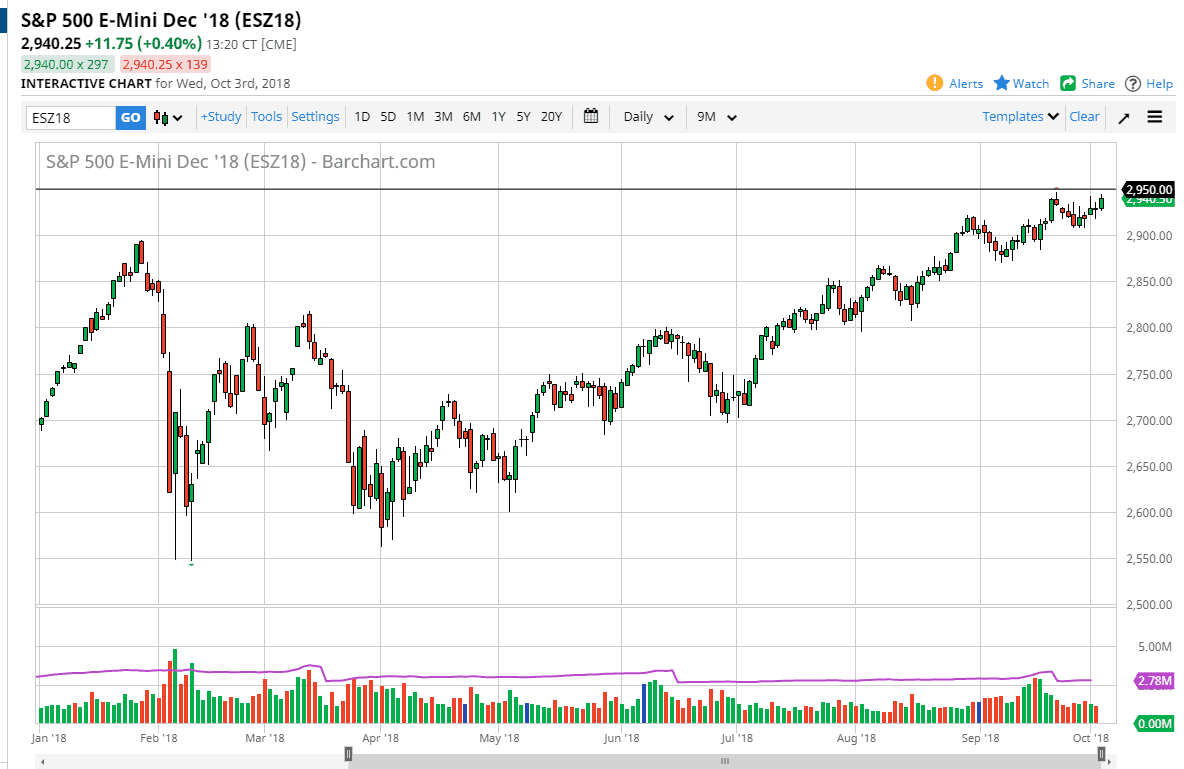Open the +Study menu
The width and height of the screenshot is (1184, 769).
point(220,116)
